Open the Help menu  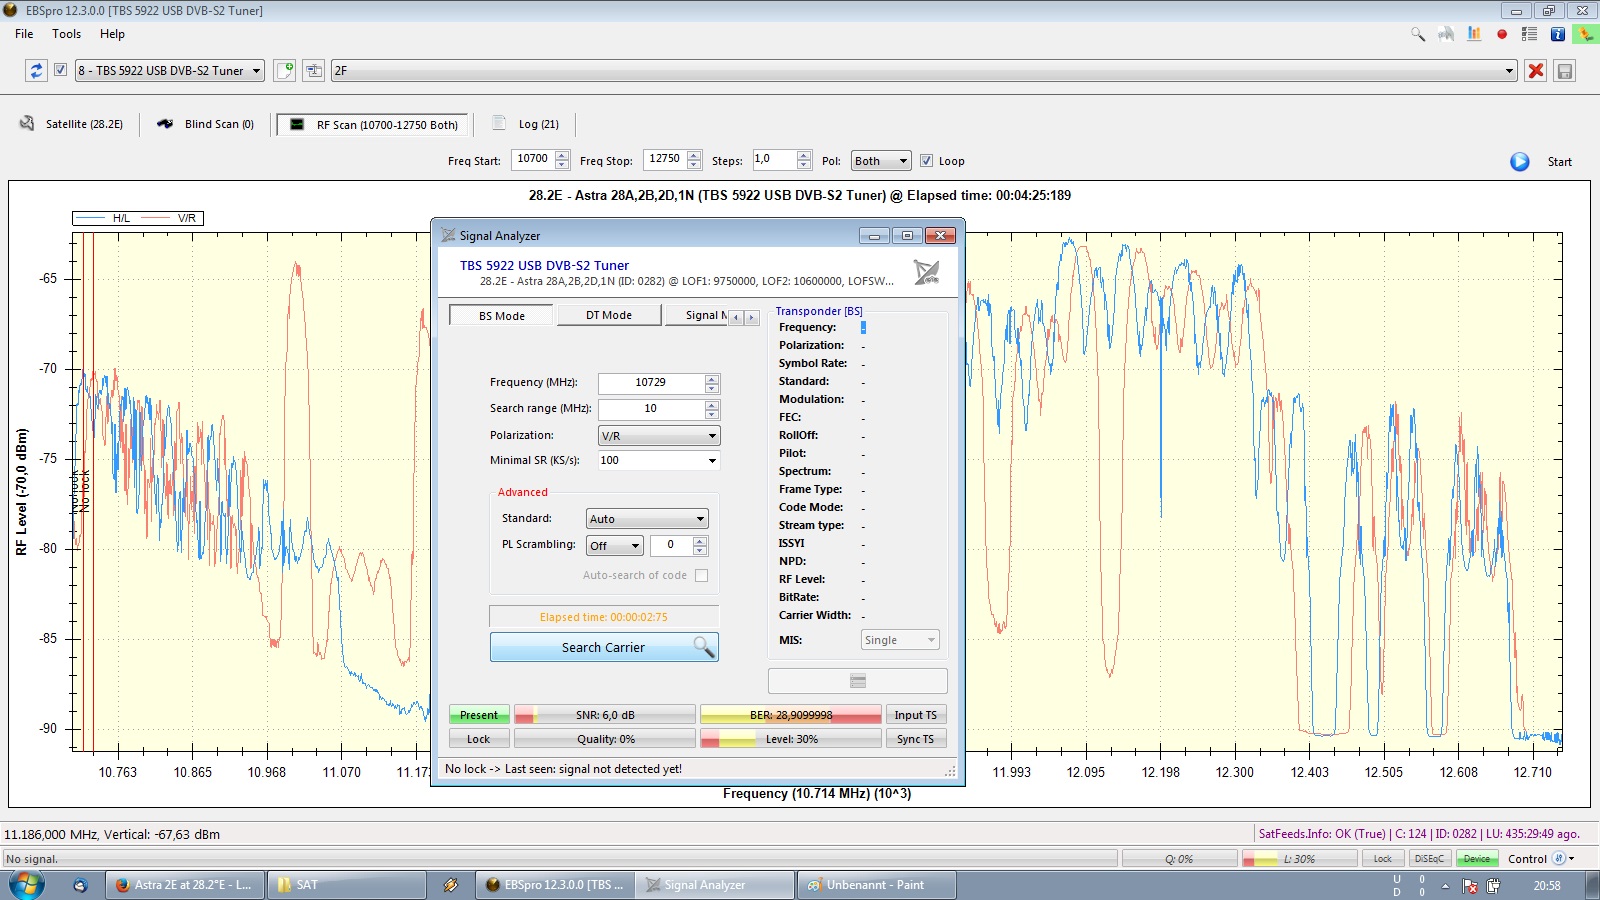click(x=112, y=34)
